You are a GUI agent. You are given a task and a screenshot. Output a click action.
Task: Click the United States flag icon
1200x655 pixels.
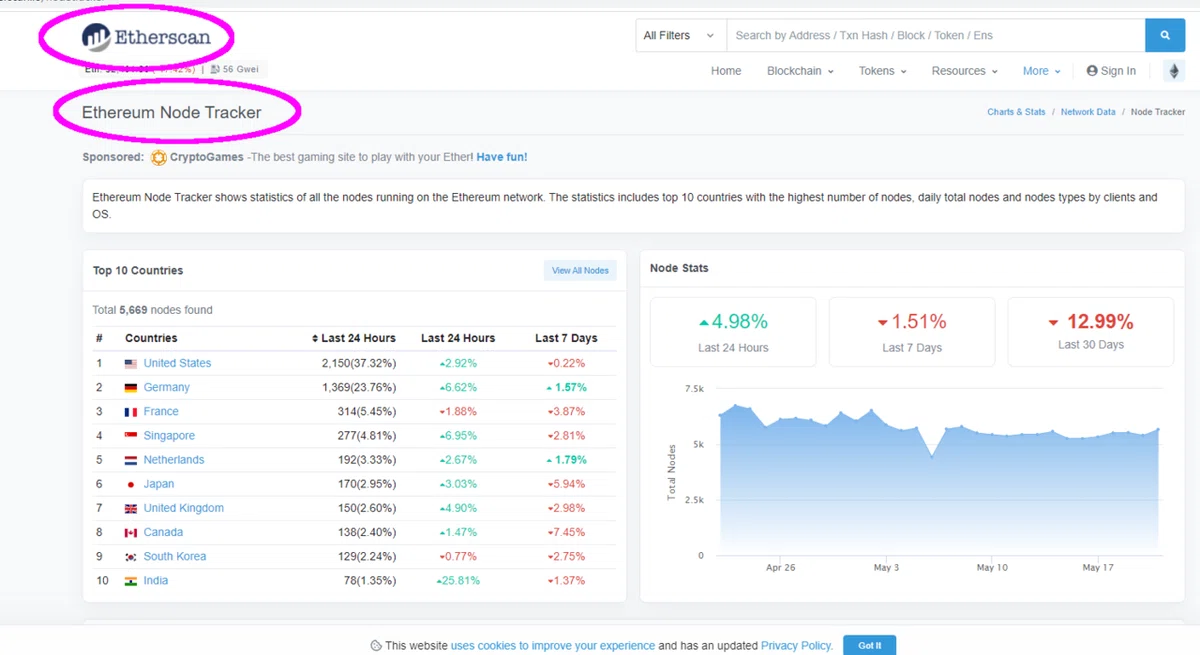(131, 363)
